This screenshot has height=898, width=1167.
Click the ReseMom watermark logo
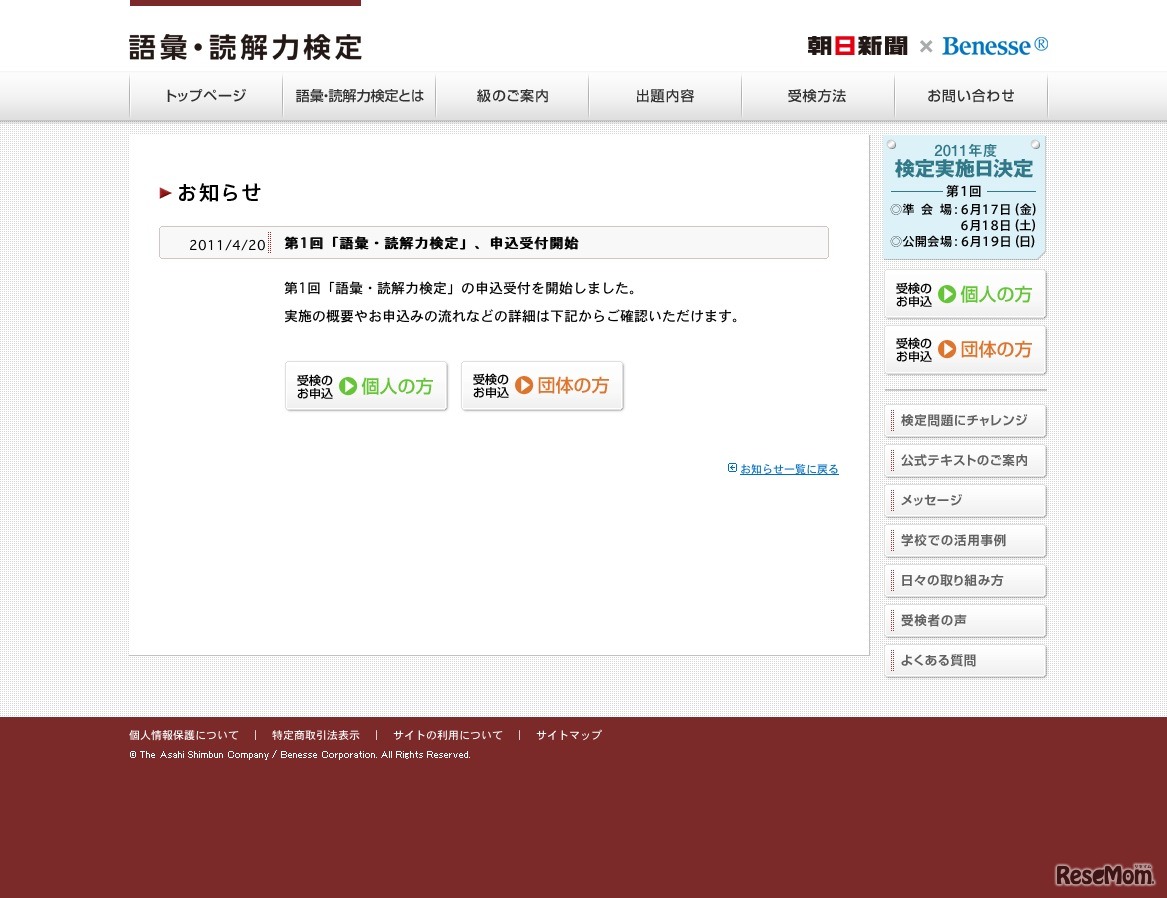[1104, 875]
